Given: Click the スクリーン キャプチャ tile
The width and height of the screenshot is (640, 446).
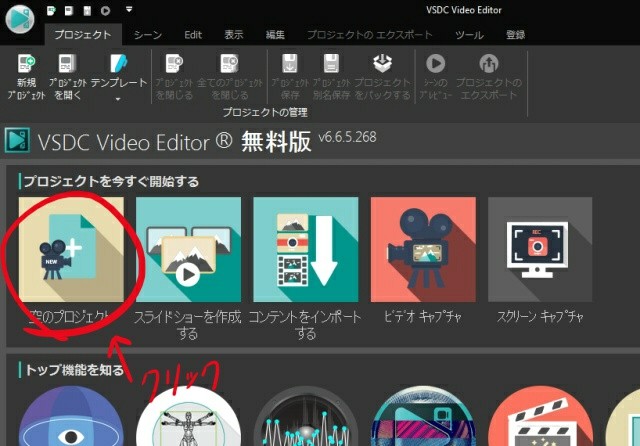Looking at the screenshot, I should coord(540,250).
